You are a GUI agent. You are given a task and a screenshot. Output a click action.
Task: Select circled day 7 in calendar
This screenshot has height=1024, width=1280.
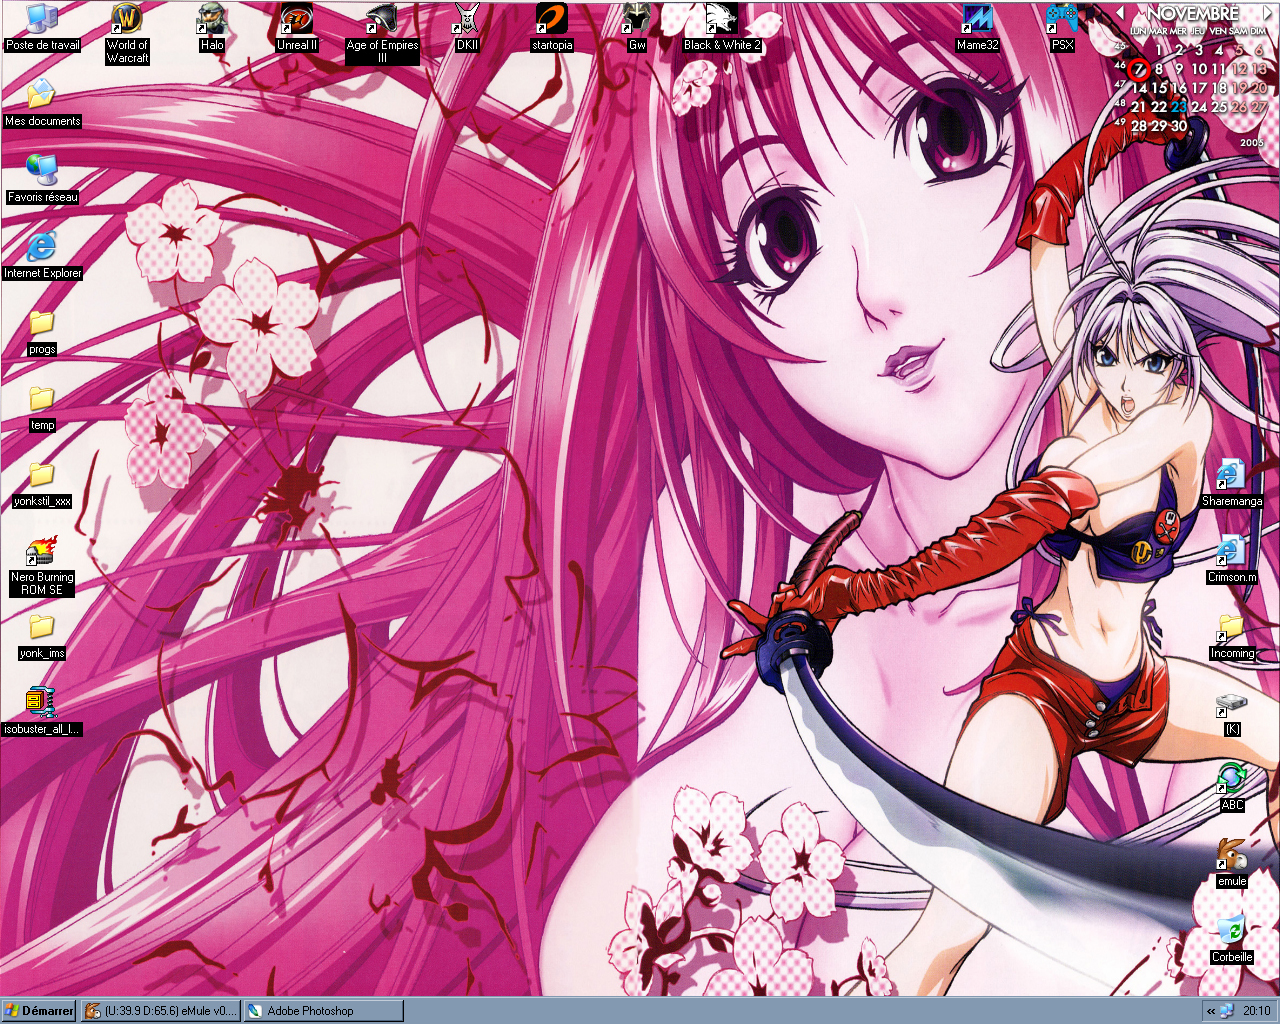[x=1138, y=69]
